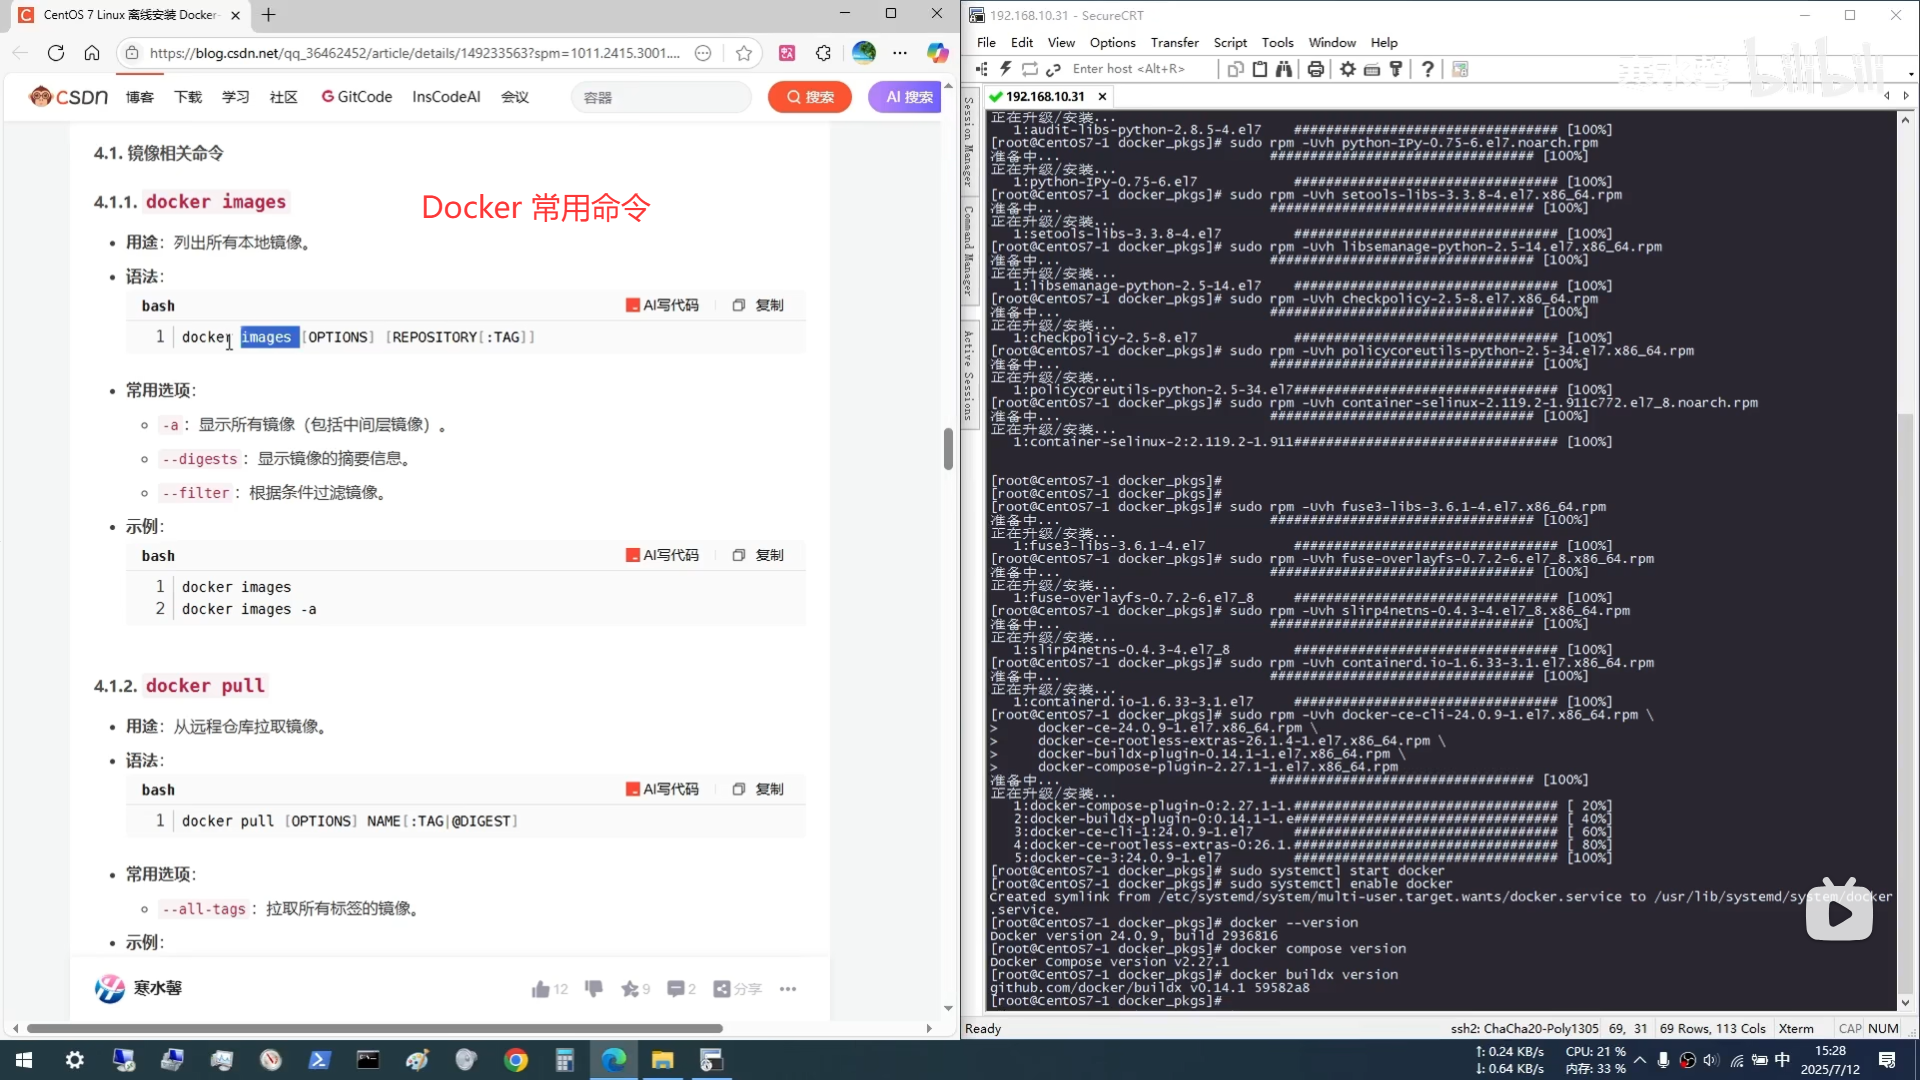Click SecureCRT Quick Connect lightning icon
Viewport: 1920px width, 1080px height.
coord(1005,69)
